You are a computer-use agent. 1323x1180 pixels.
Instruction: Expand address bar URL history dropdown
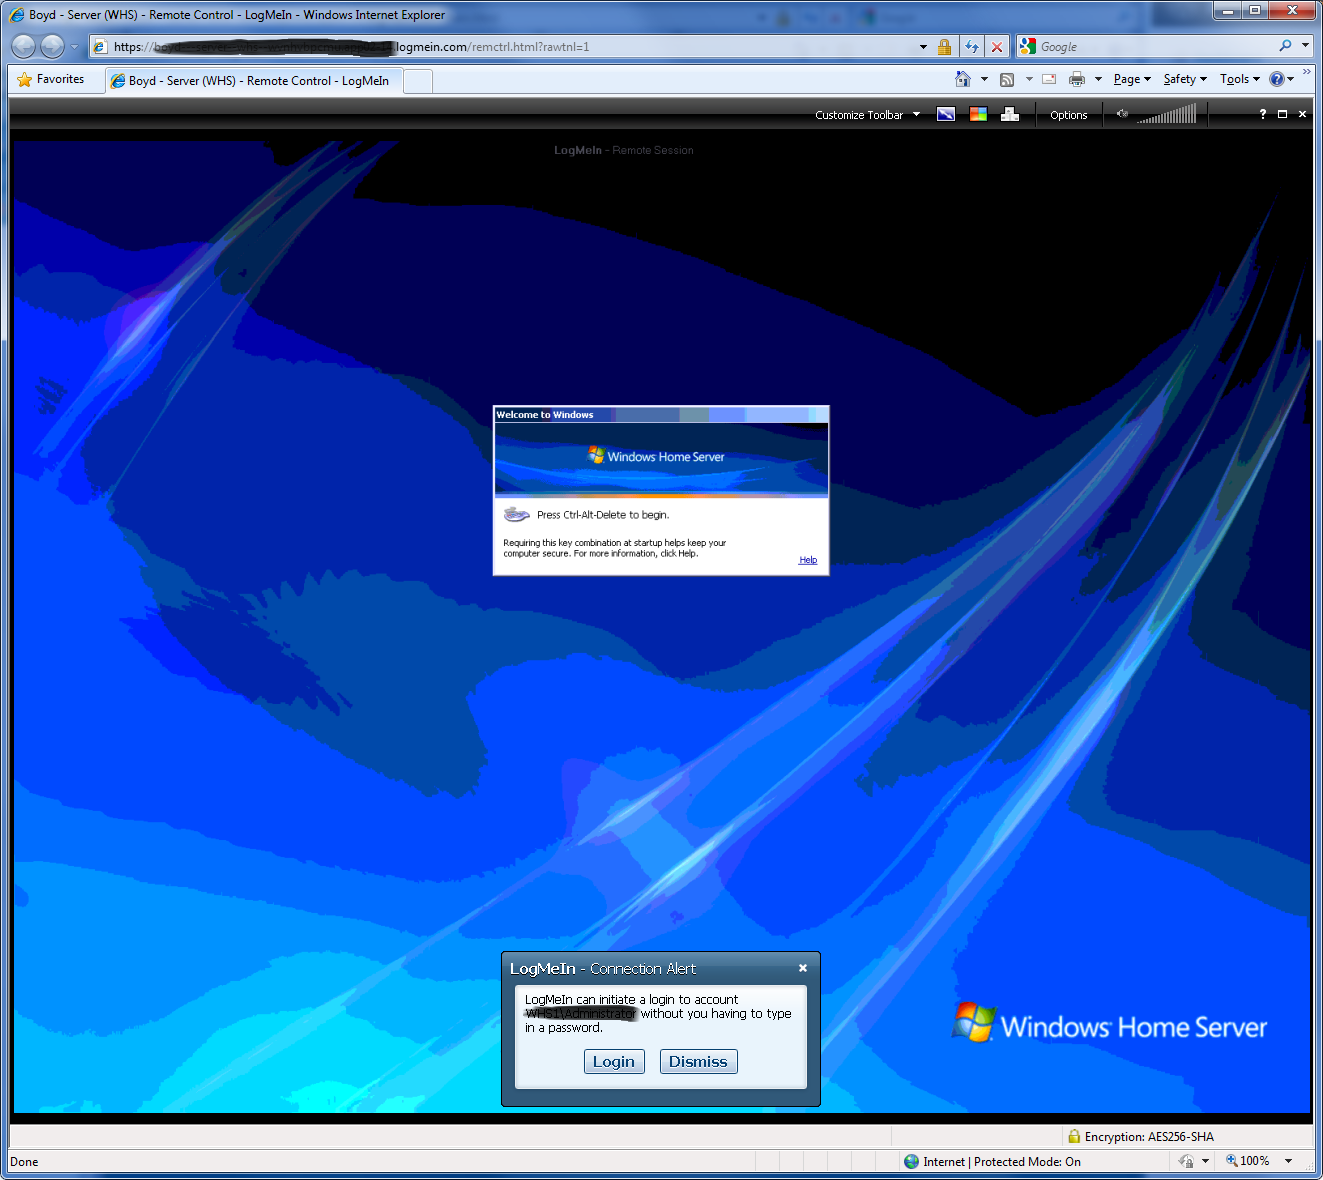tap(923, 47)
